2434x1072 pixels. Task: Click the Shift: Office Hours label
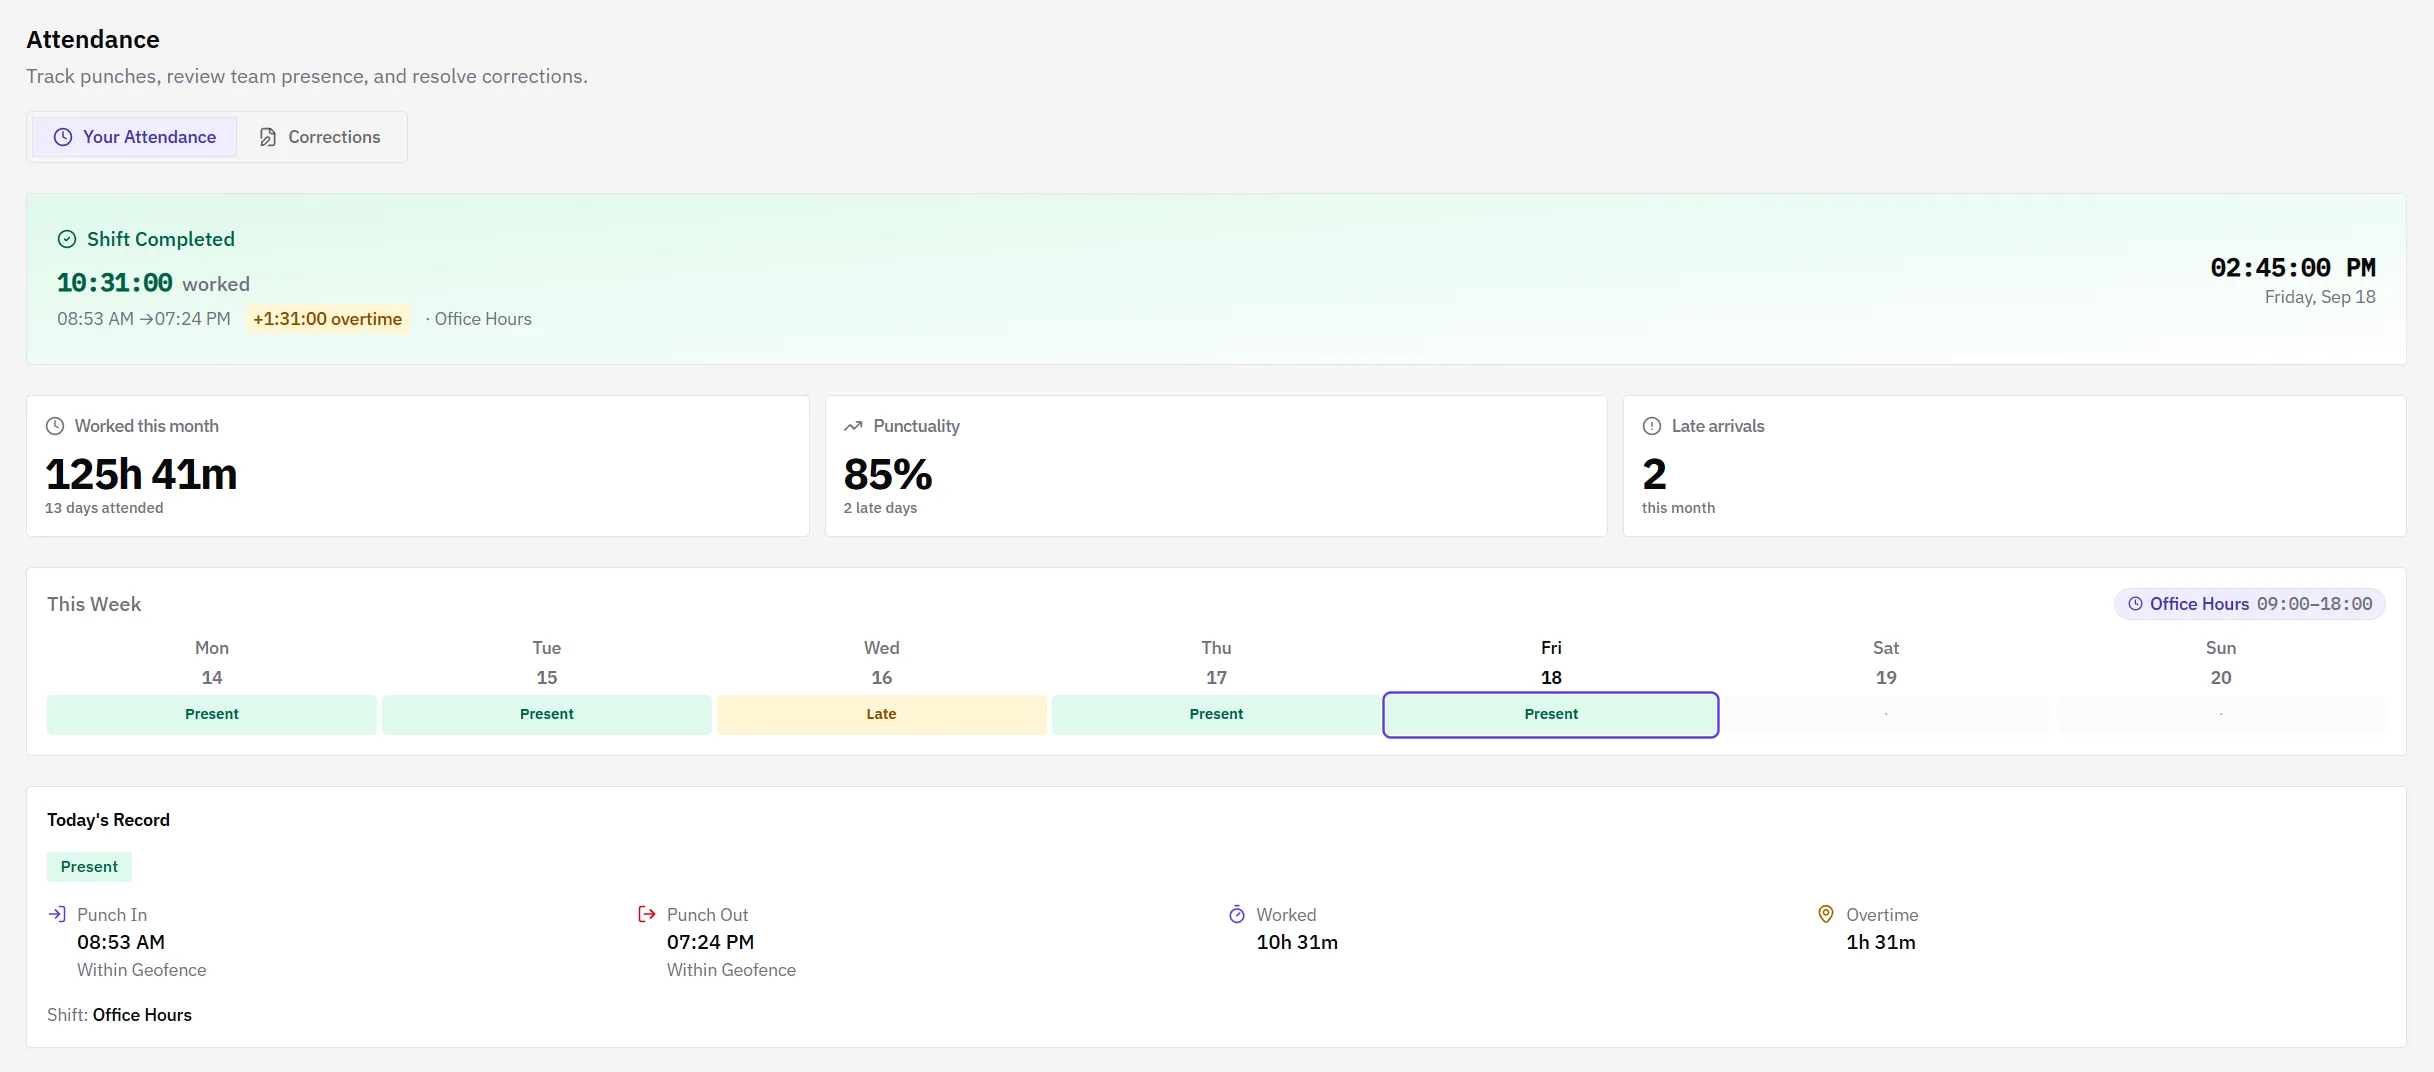click(x=119, y=1015)
